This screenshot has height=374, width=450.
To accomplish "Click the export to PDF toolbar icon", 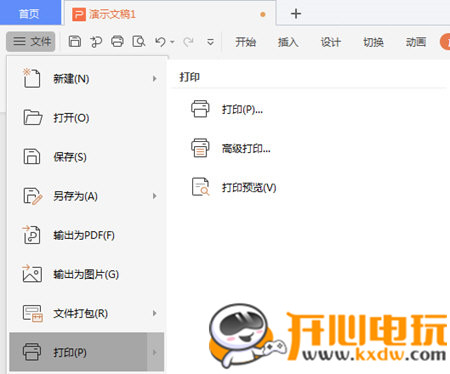I will pos(96,42).
